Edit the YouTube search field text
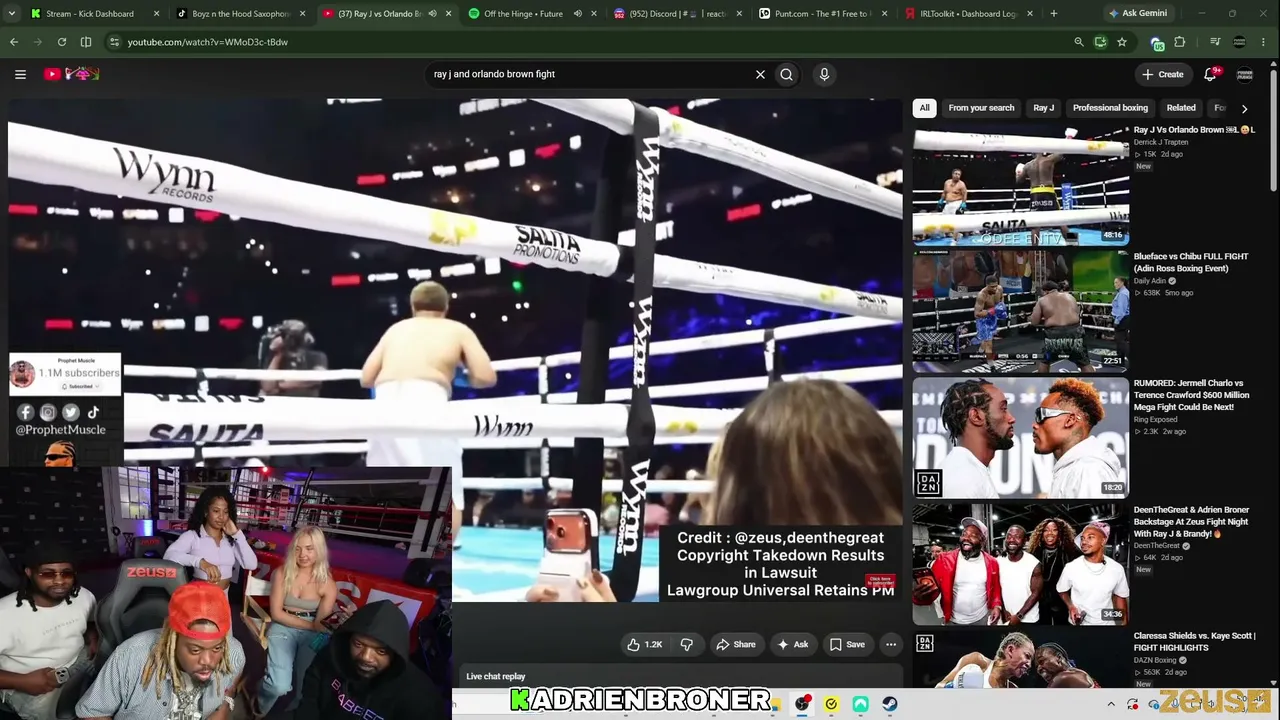 590,74
